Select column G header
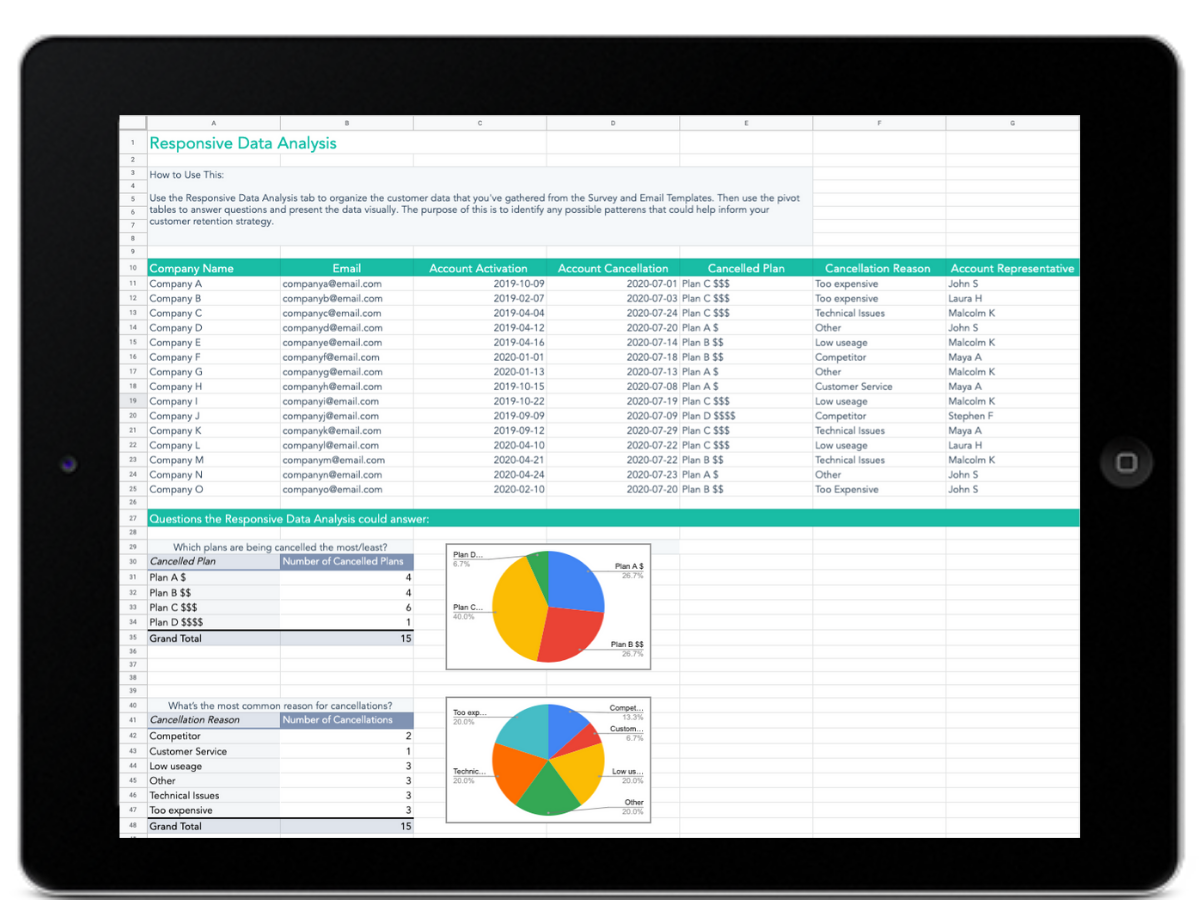1200x900 pixels. coord(1012,123)
